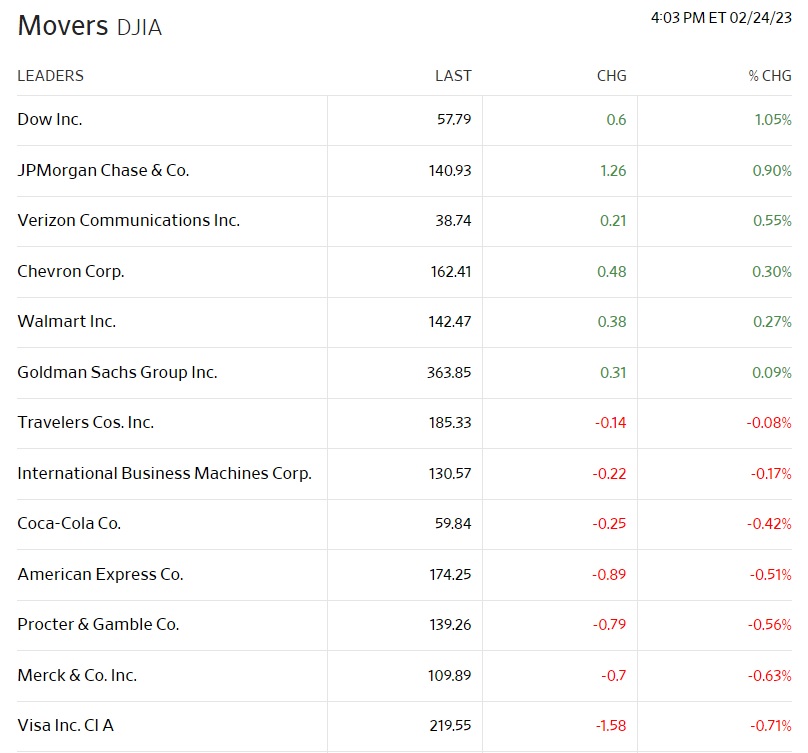Click the Movers heading title
Image resolution: width=808 pixels, height=753 pixels.
[63, 26]
